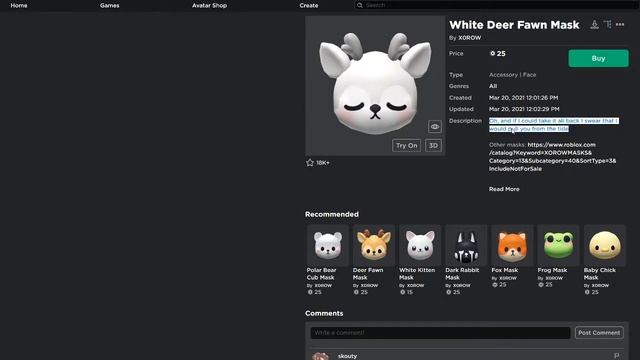Click the Robux icon next to price 25
This screenshot has width=640, height=360.
tap(492, 53)
